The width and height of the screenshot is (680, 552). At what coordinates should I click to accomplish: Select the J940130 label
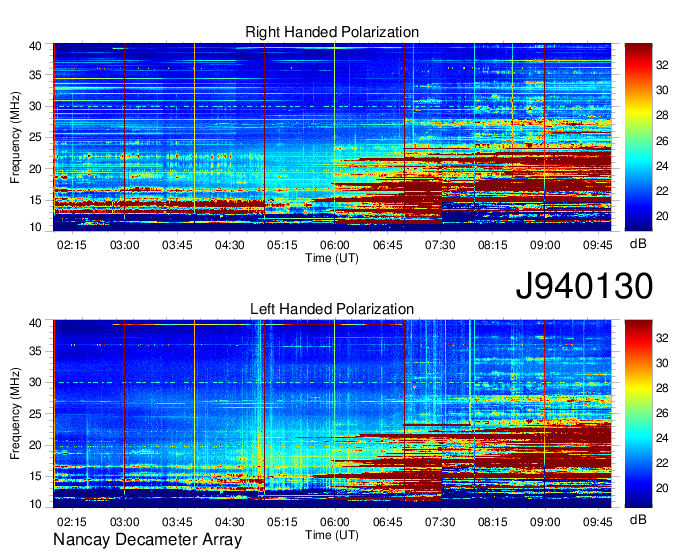click(x=584, y=286)
